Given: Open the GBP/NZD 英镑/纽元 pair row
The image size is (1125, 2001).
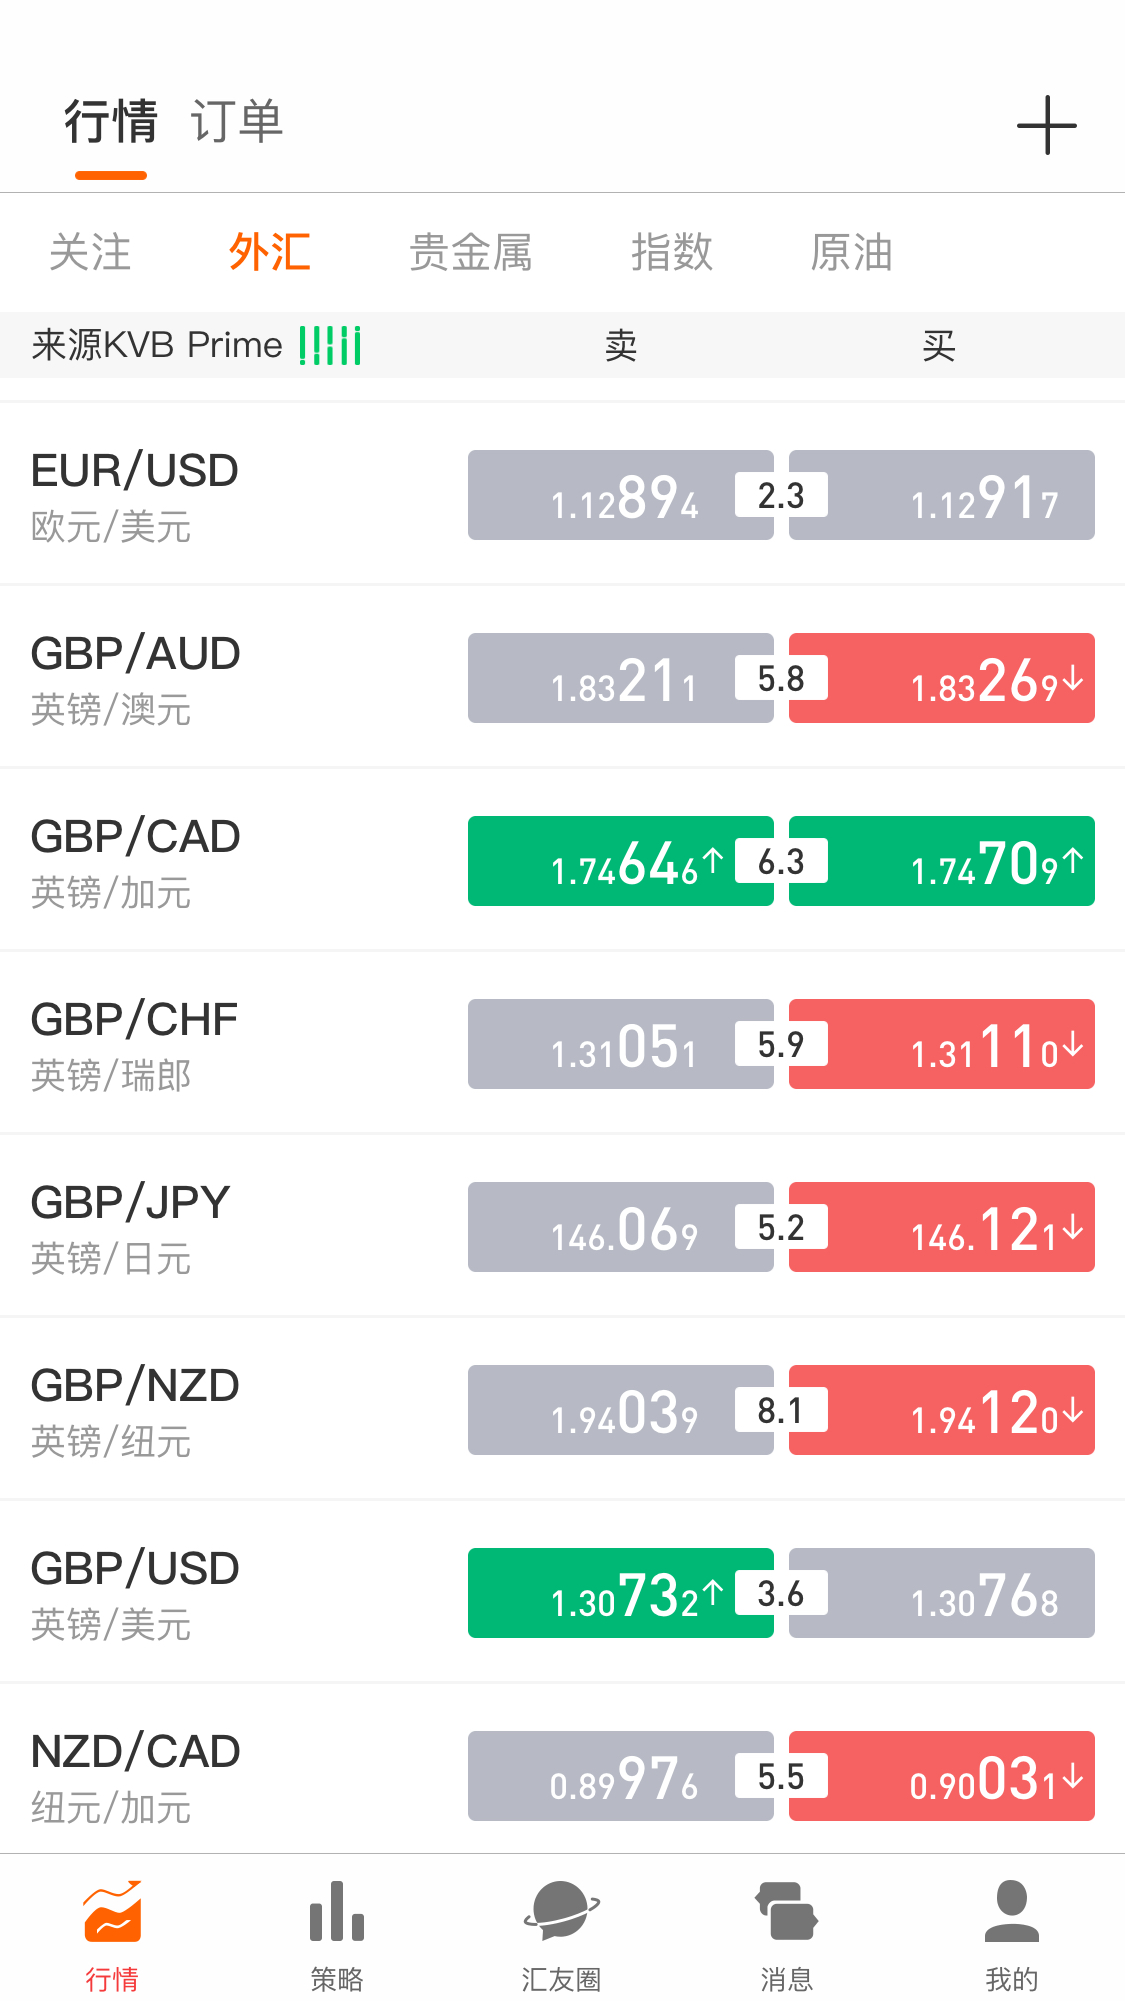Looking at the screenshot, I should 135,1411.
